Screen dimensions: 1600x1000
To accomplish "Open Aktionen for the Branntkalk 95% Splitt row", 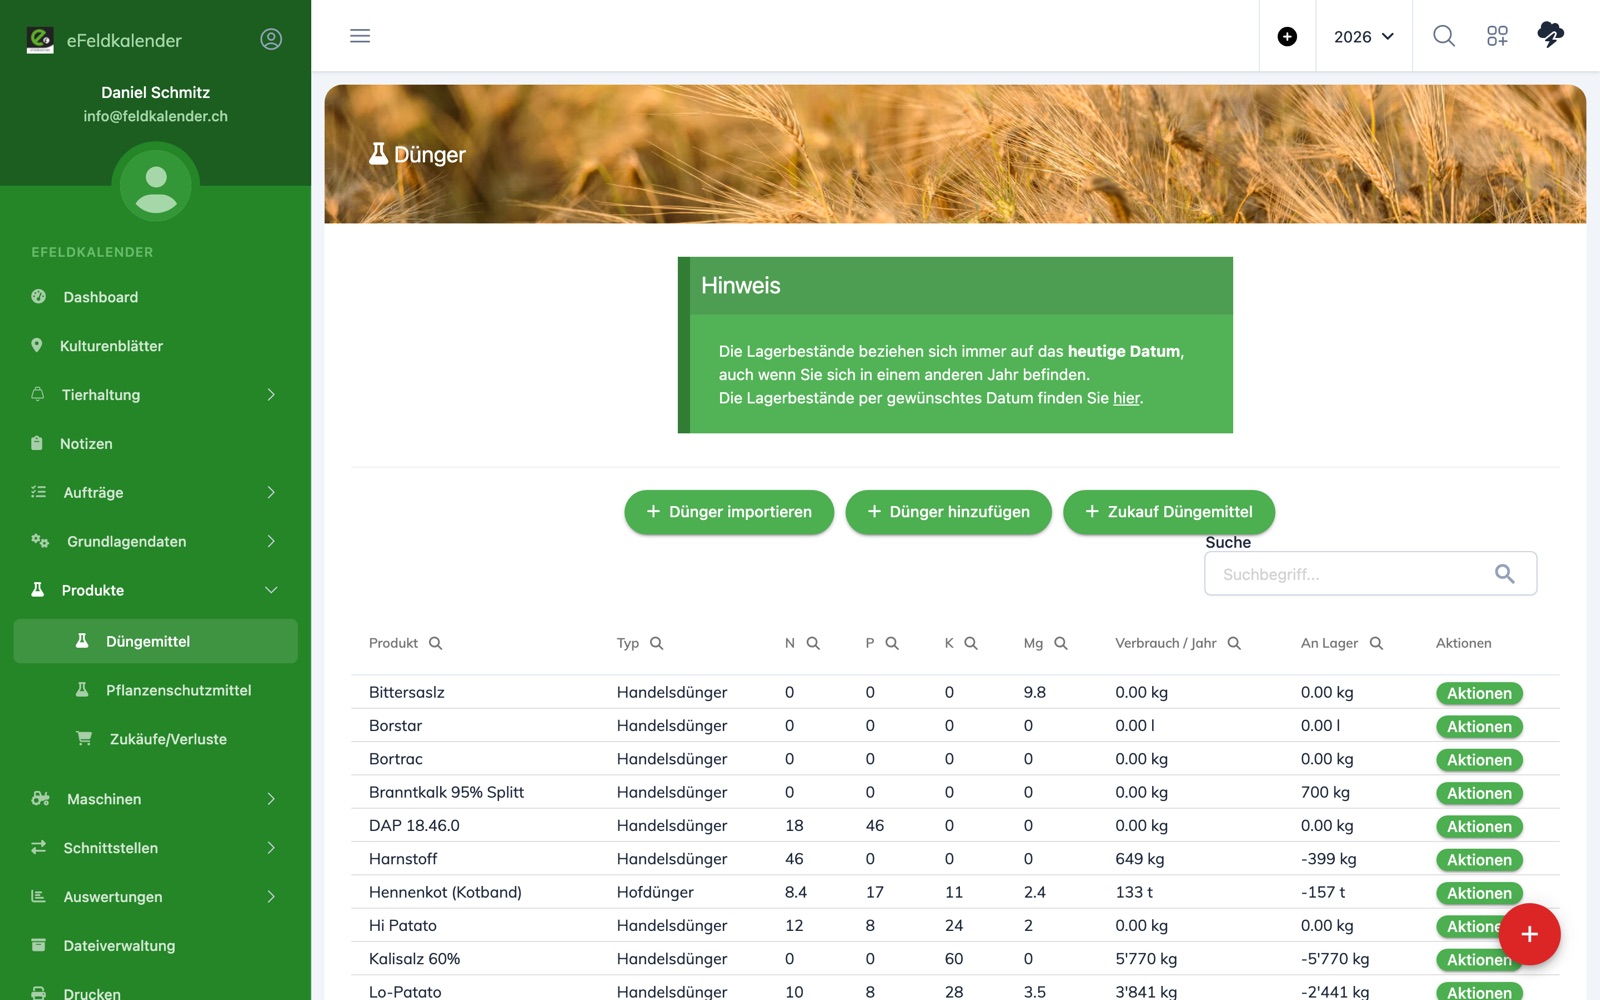I will (x=1479, y=793).
